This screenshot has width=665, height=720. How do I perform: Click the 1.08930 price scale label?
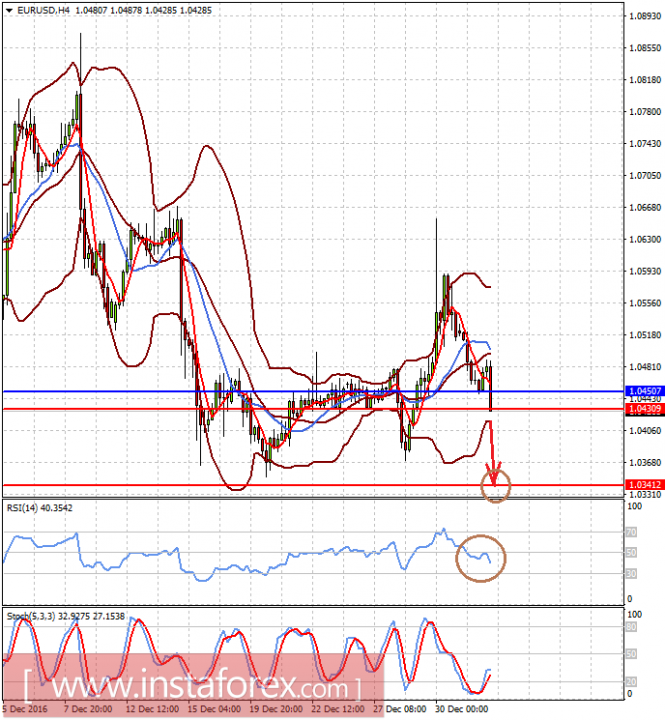click(645, 16)
